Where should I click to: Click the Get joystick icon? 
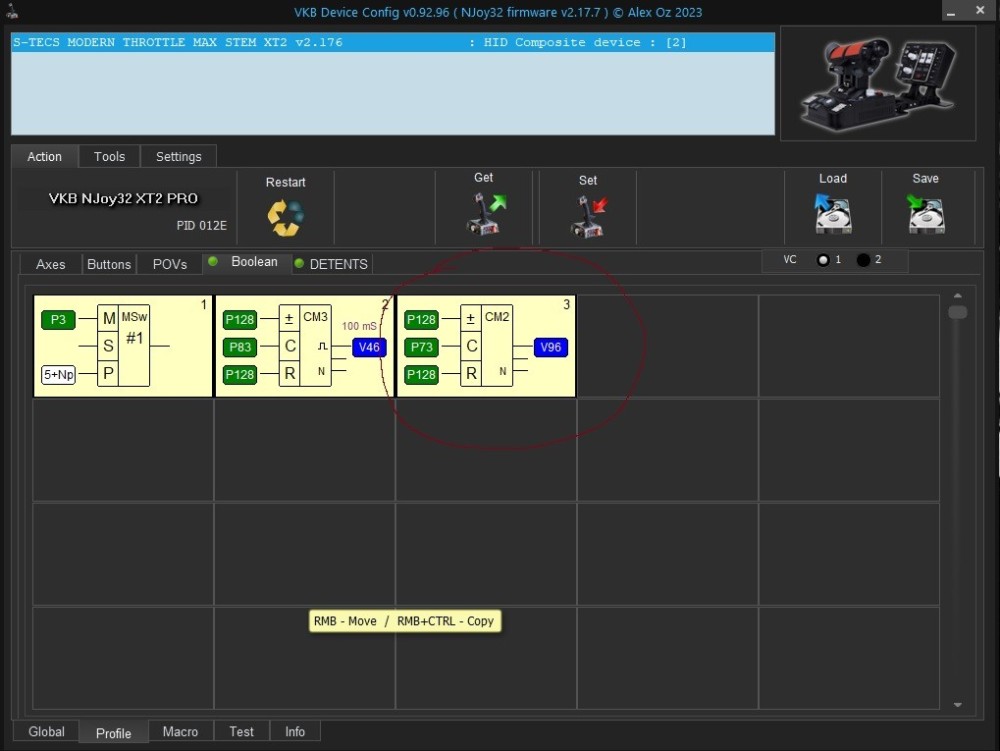486,214
